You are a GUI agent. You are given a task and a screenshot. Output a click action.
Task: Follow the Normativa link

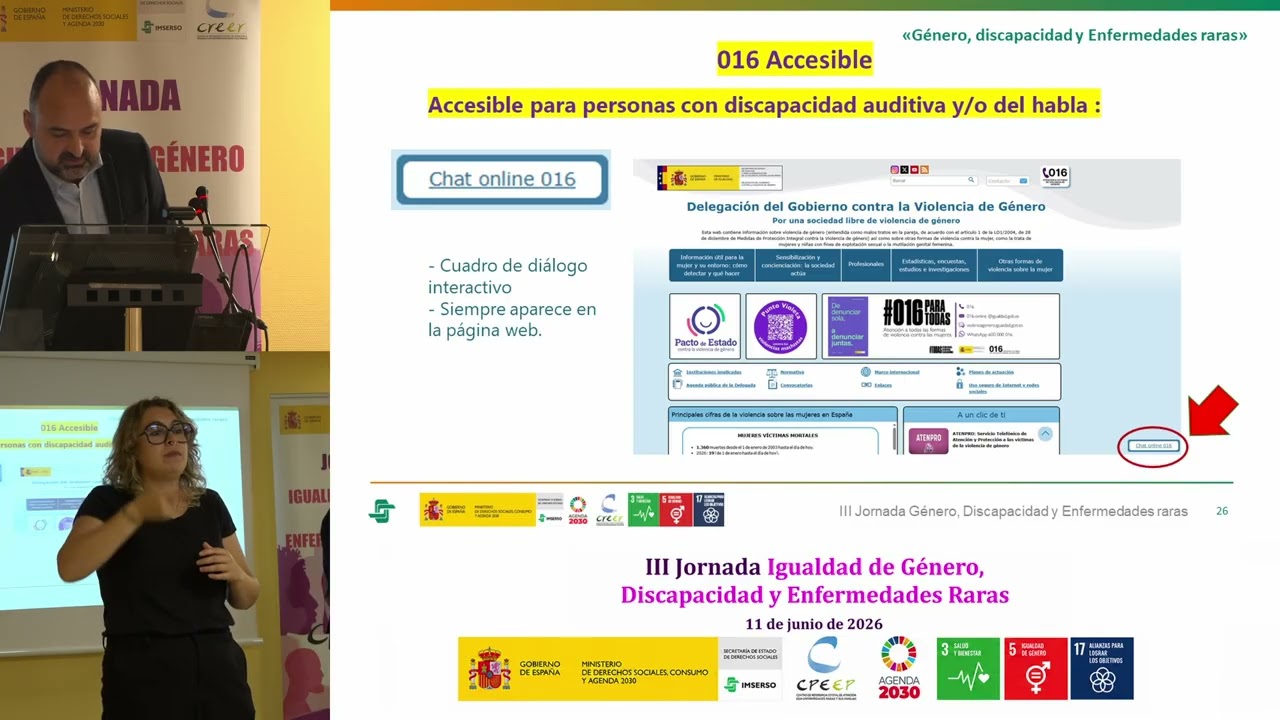(x=792, y=372)
